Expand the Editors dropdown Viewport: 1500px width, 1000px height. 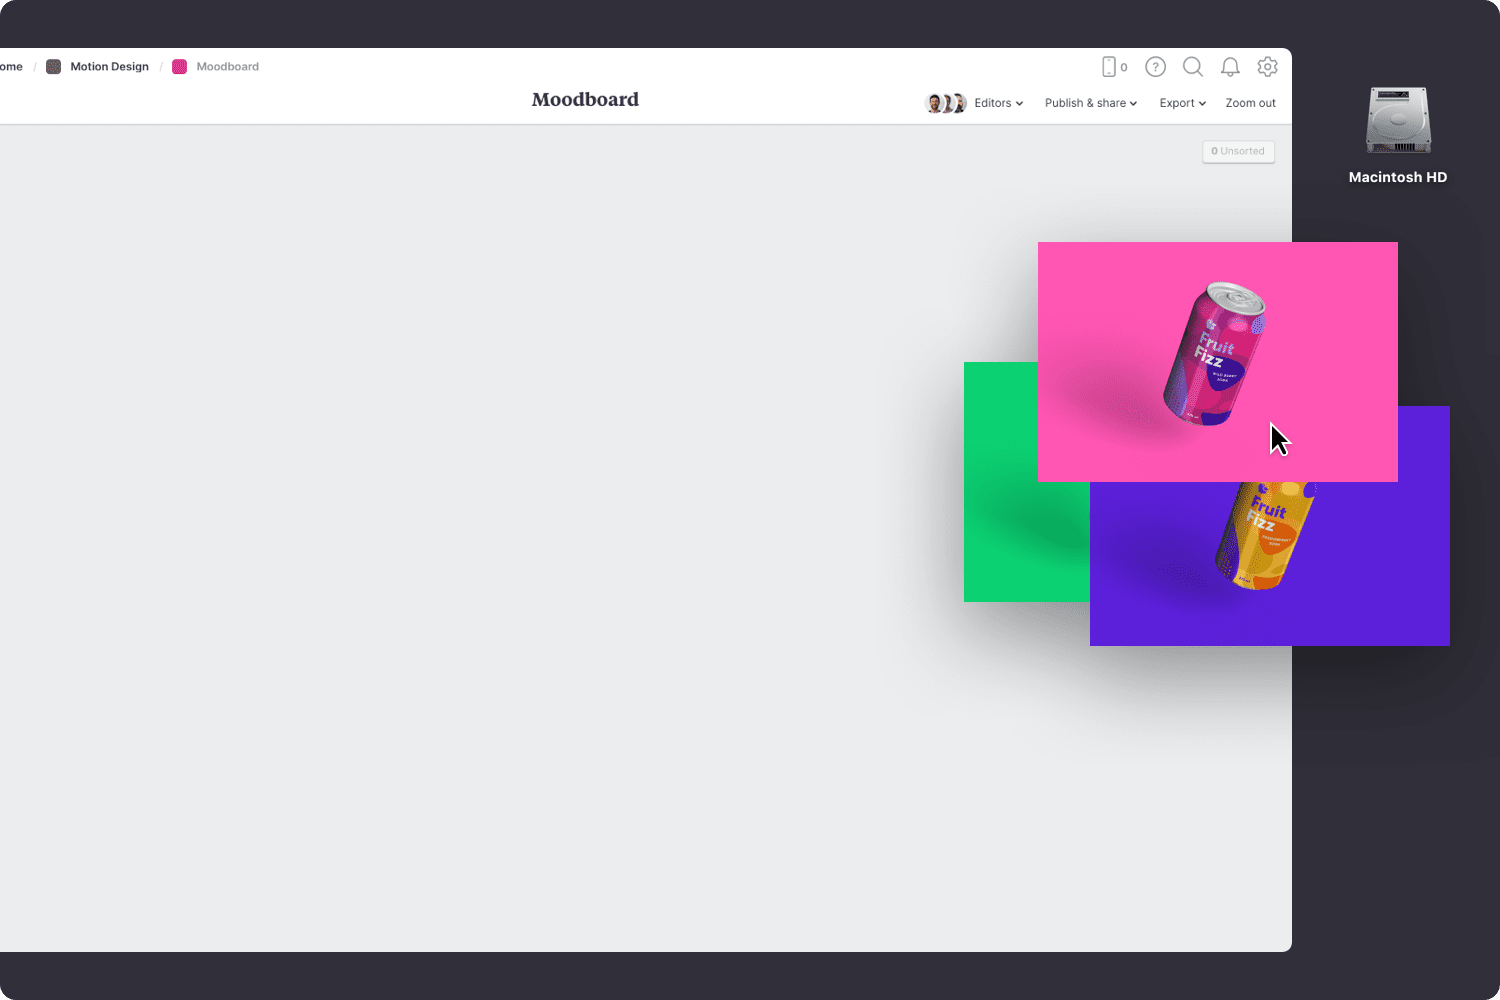tap(997, 102)
